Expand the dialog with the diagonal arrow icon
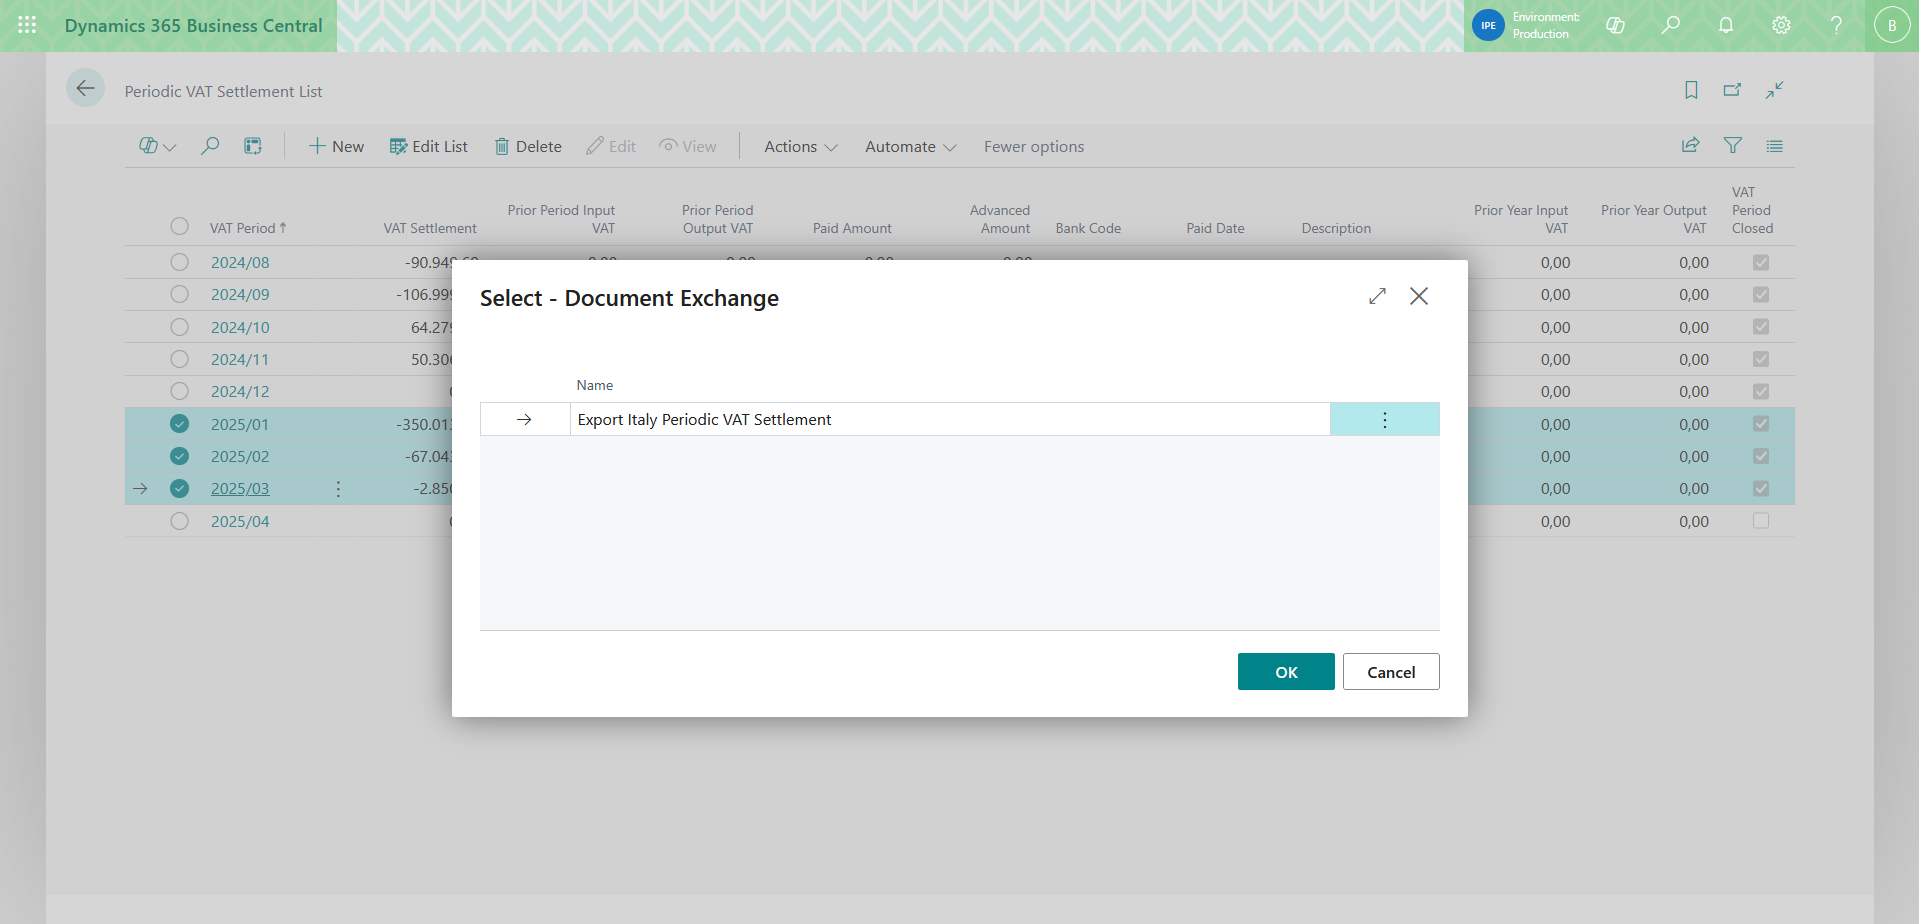The width and height of the screenshot is (1919, 924). 1378,296
